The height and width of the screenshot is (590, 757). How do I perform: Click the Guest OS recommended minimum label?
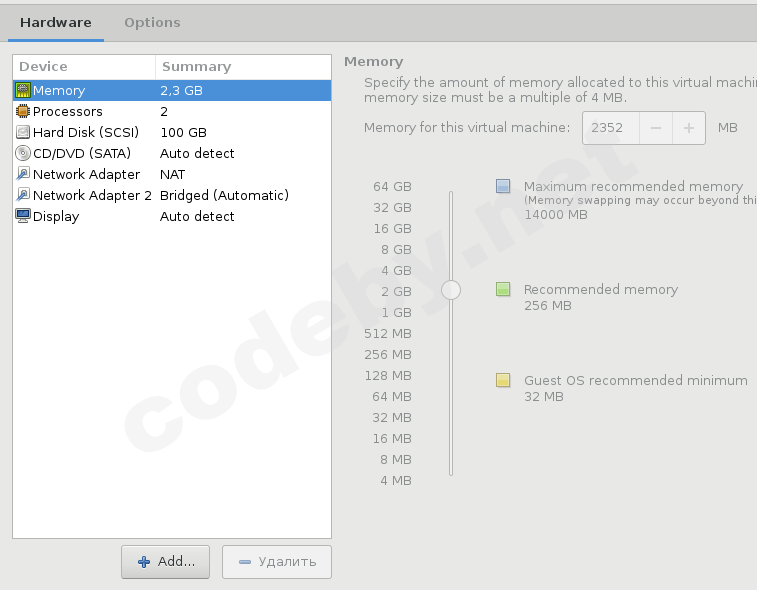click(636, 380)
